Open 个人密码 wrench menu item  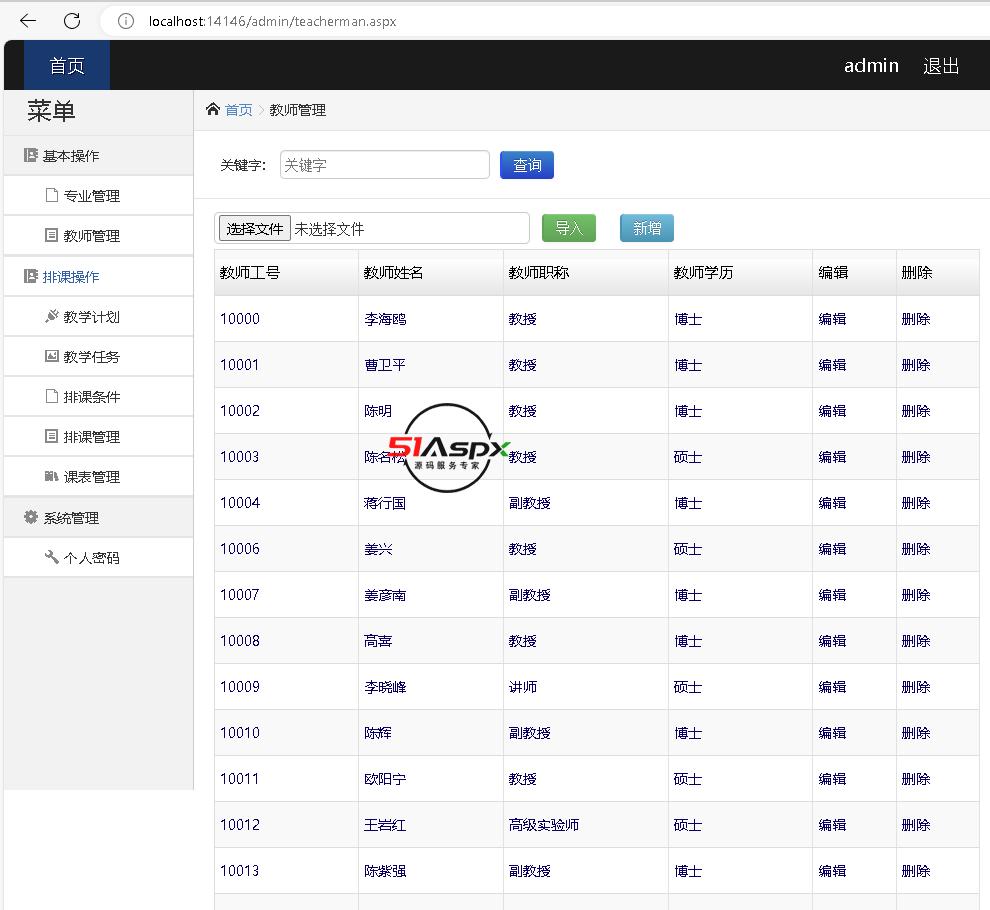click(91, 558)
